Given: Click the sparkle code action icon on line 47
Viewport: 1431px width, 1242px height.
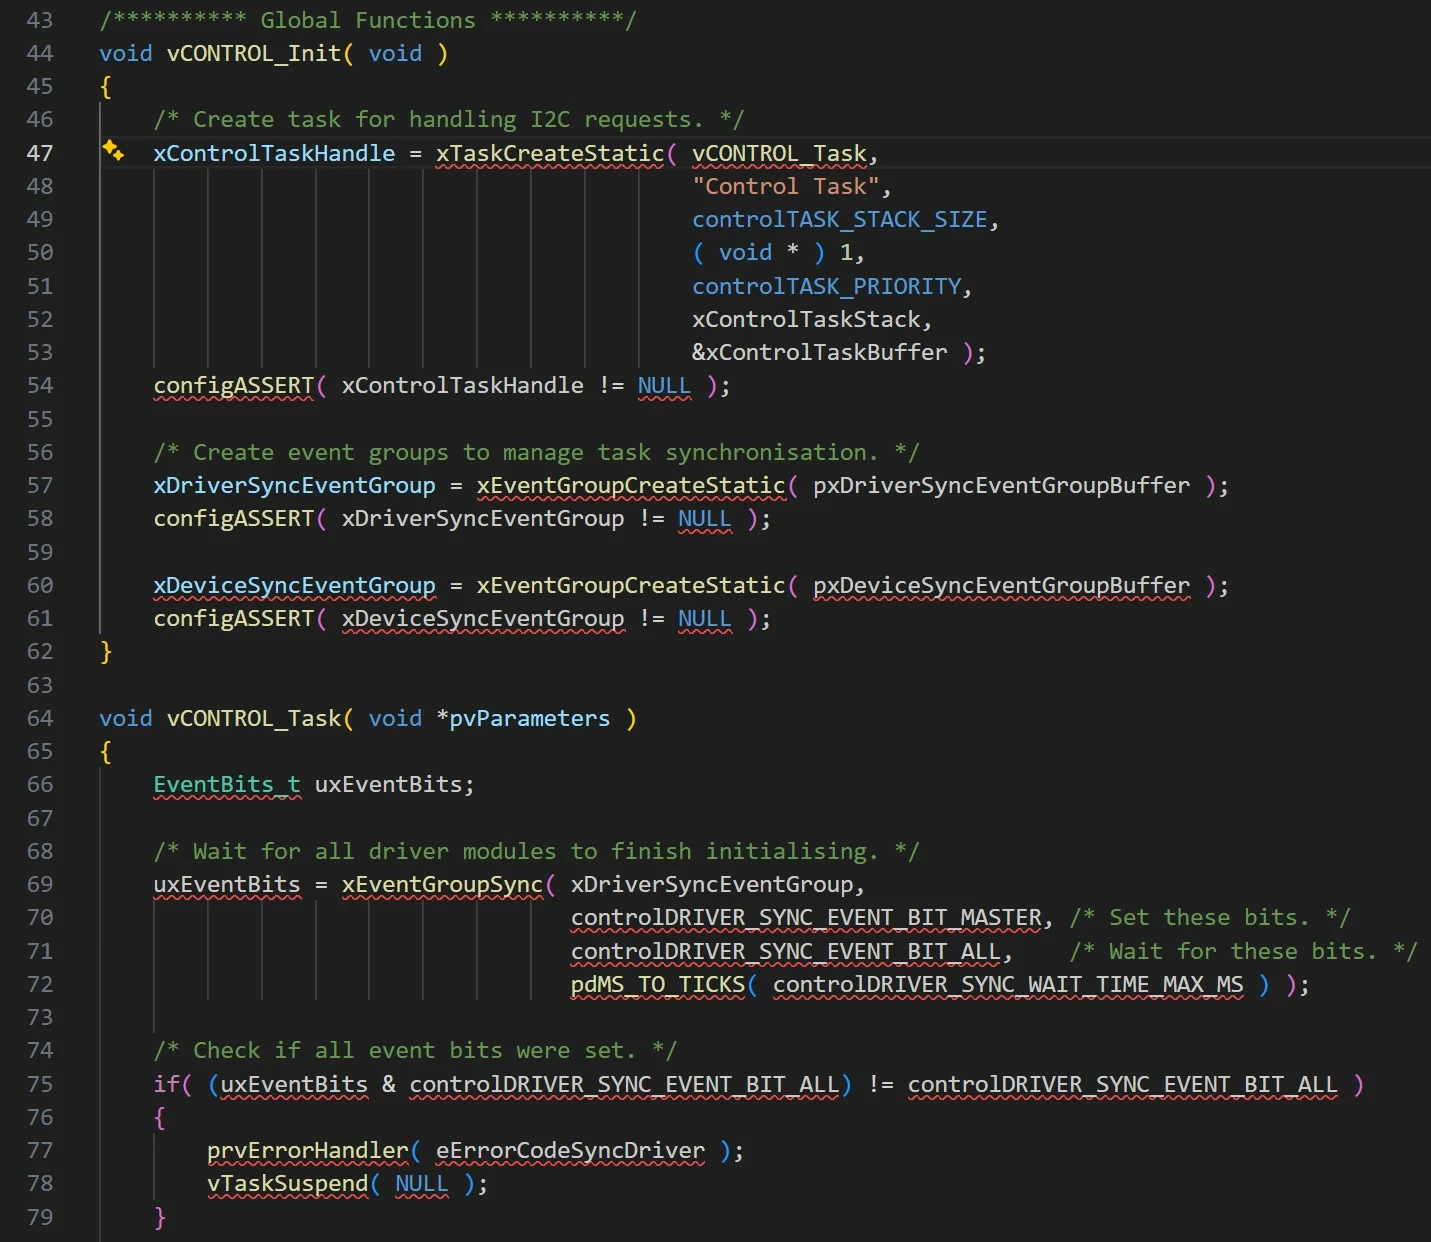Looking at the screenshot, I should 113,152.
